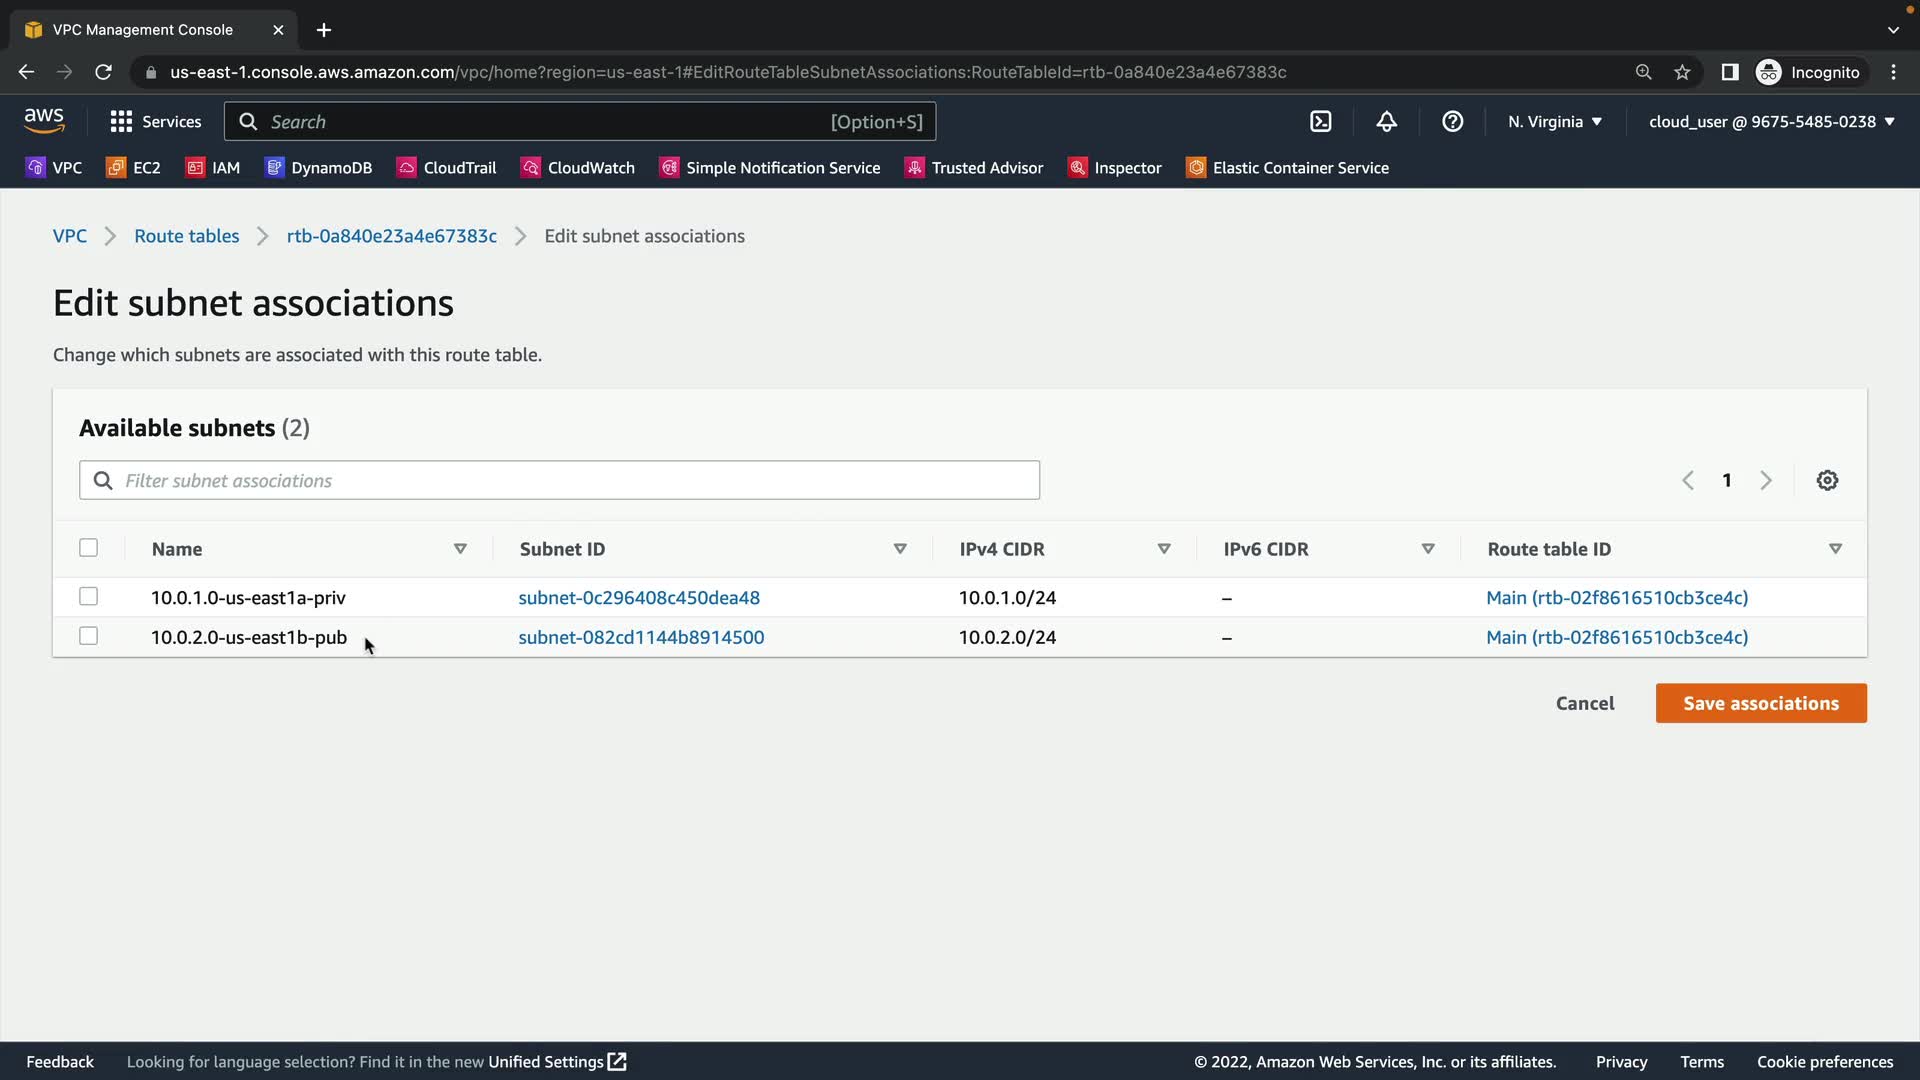Click the Filter subnet associations field
This screenshot has height=1080, width=1920.
coord(560,480)
